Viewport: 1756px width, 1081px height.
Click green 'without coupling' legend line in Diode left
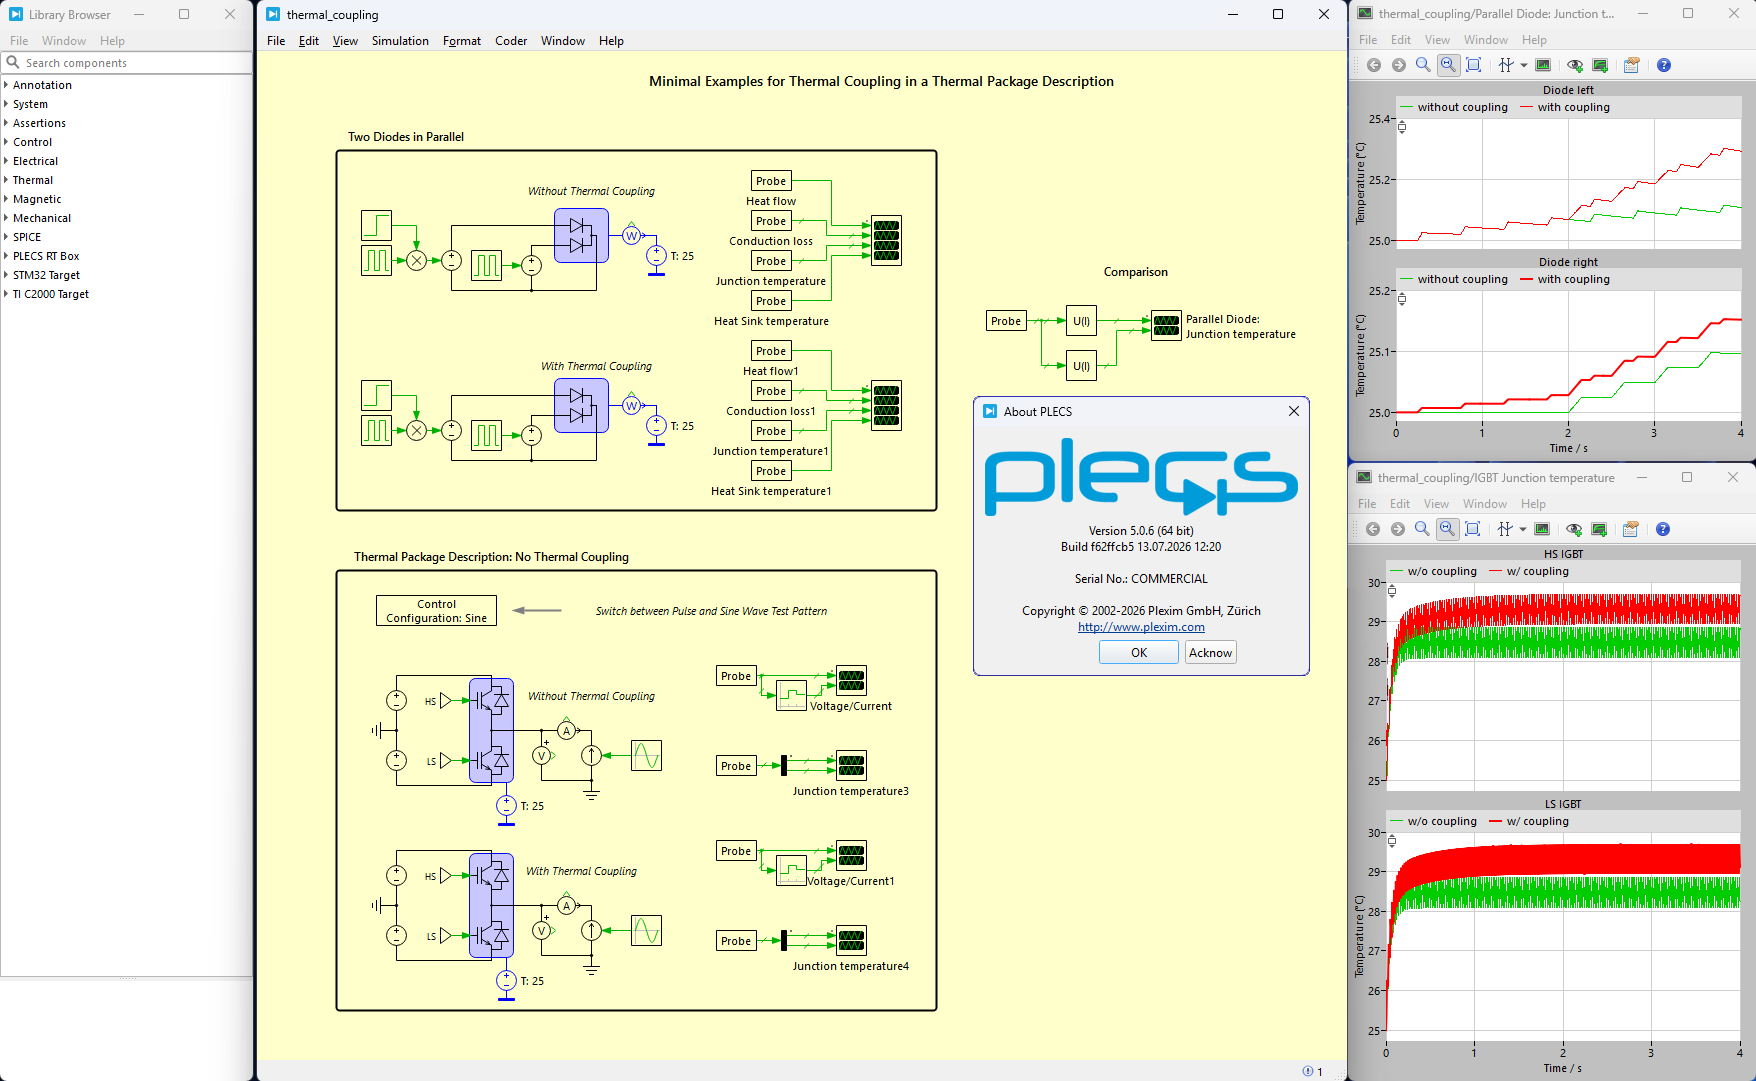pyautogui.click(x=1407, y=107)
